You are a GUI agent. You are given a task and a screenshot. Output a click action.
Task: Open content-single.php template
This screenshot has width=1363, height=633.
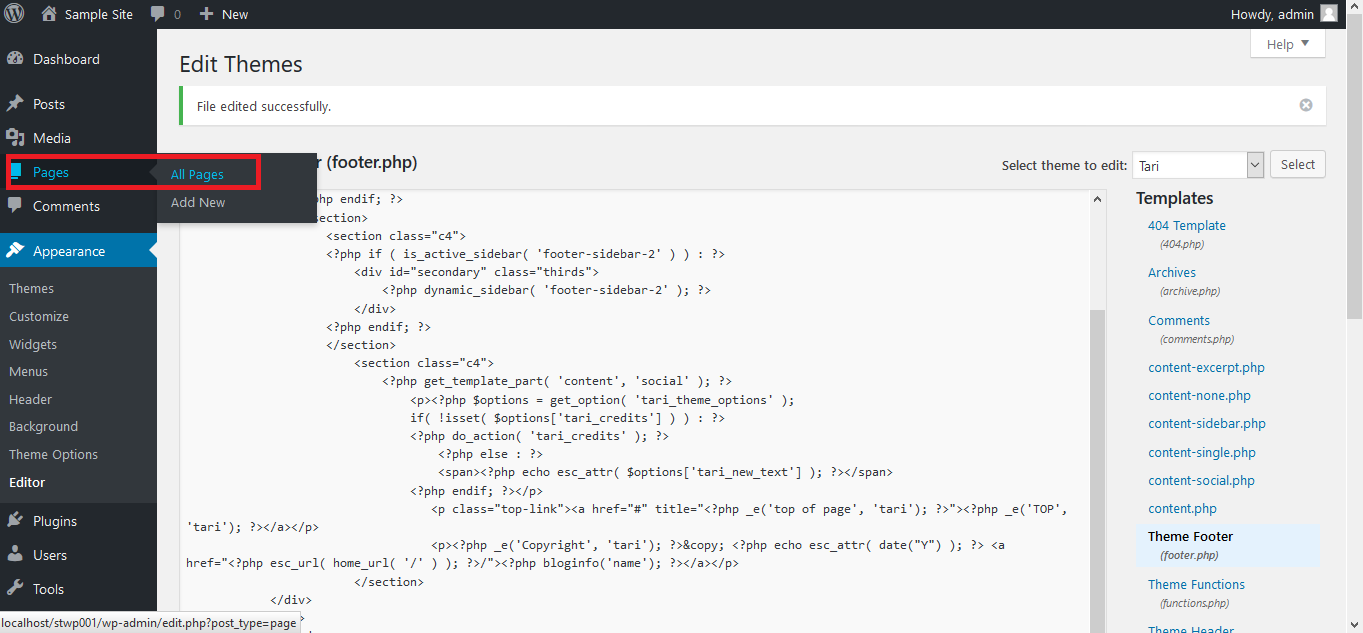[x=1202, y=453]
